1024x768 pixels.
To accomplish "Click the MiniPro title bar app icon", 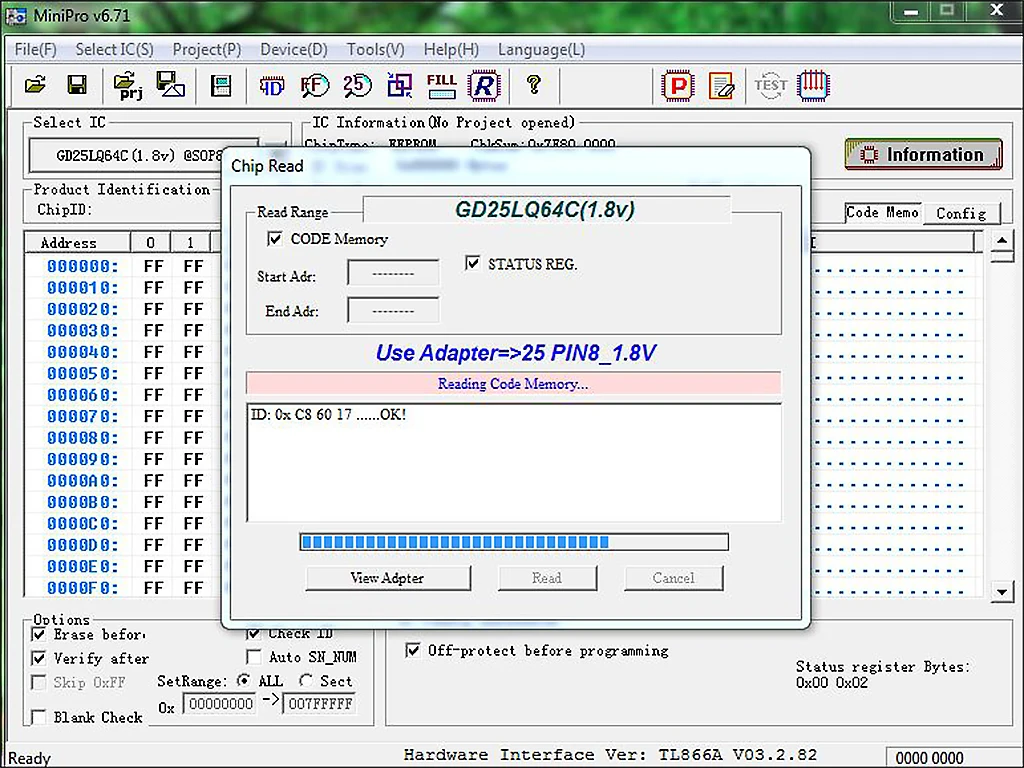I will click(16, 15).
